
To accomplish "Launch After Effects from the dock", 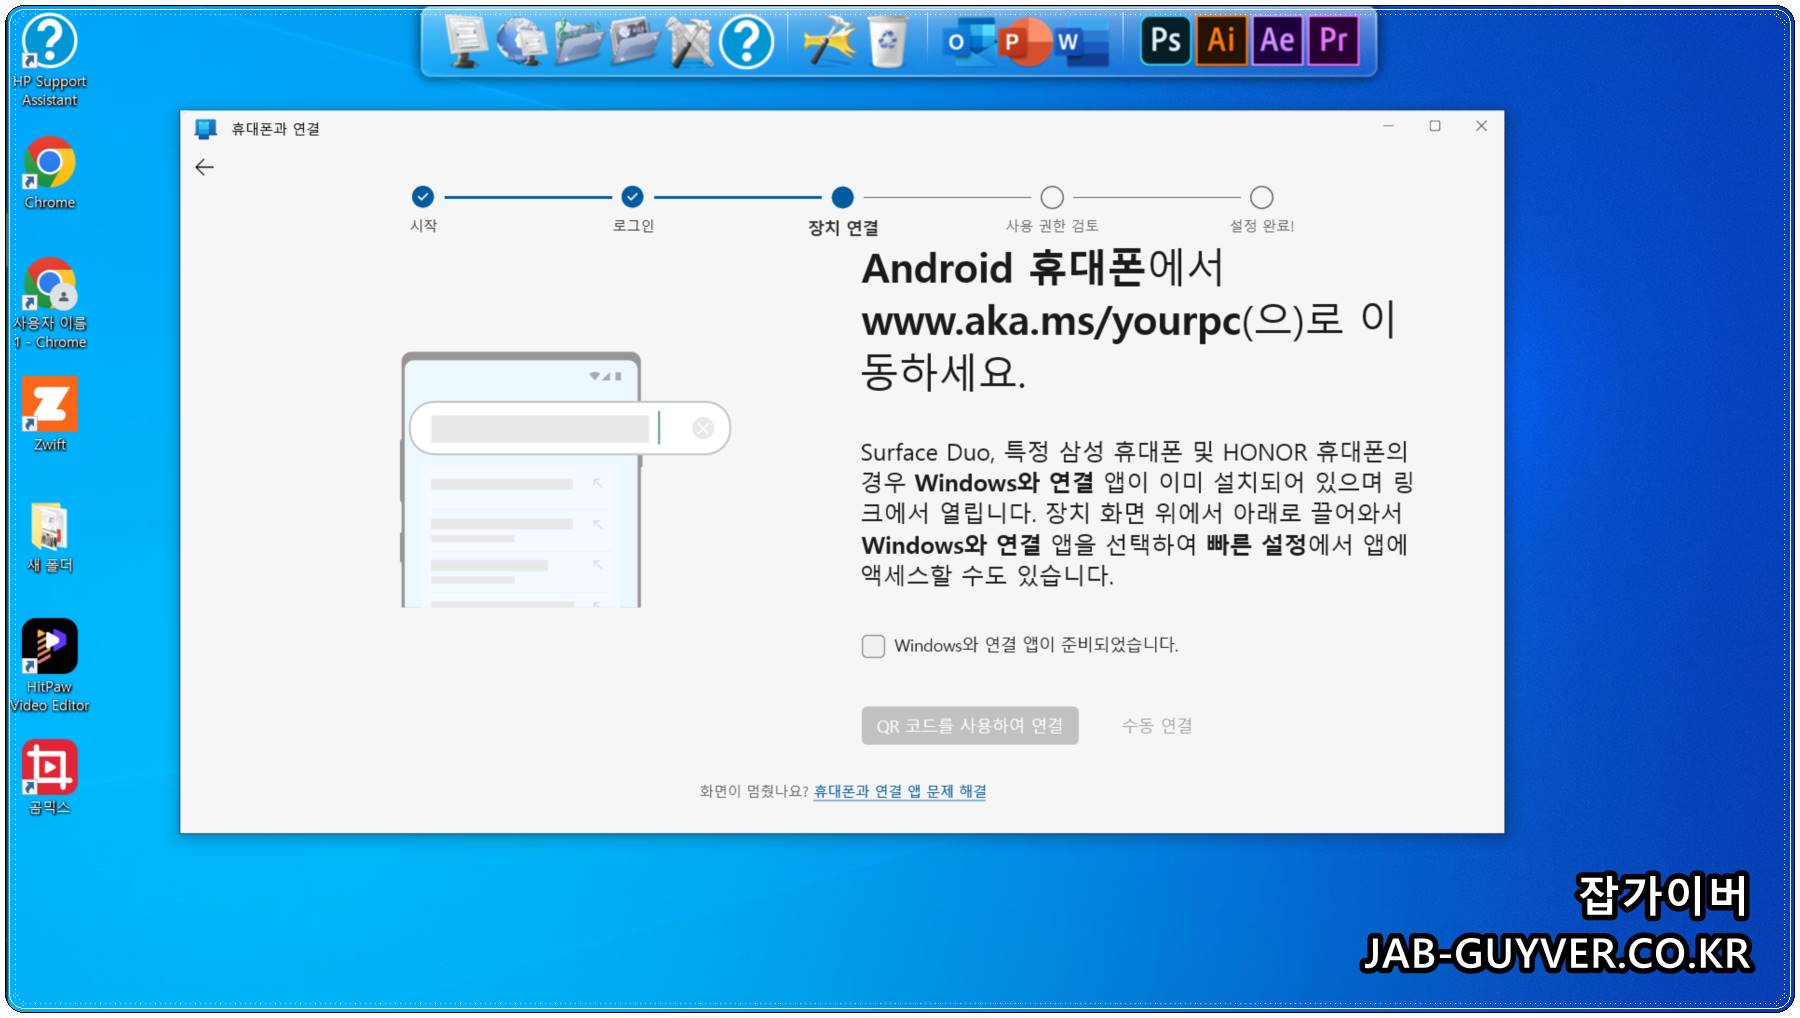I will [x=1277, y=41].
